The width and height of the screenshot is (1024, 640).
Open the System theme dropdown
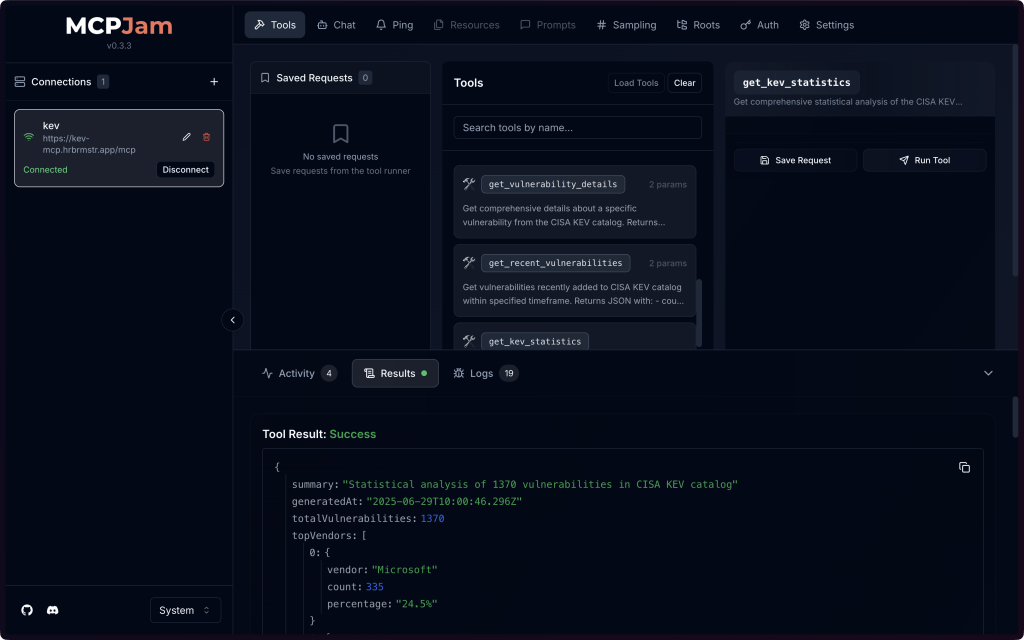[185, 610]
